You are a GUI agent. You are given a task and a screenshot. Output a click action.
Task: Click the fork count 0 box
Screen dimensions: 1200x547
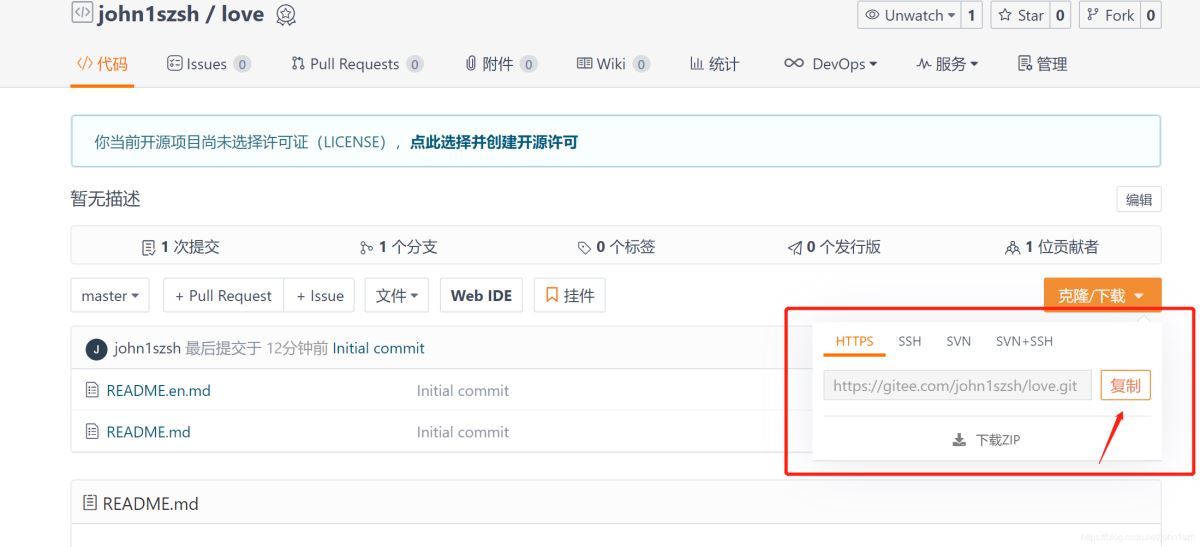[x=1151, y=15]
